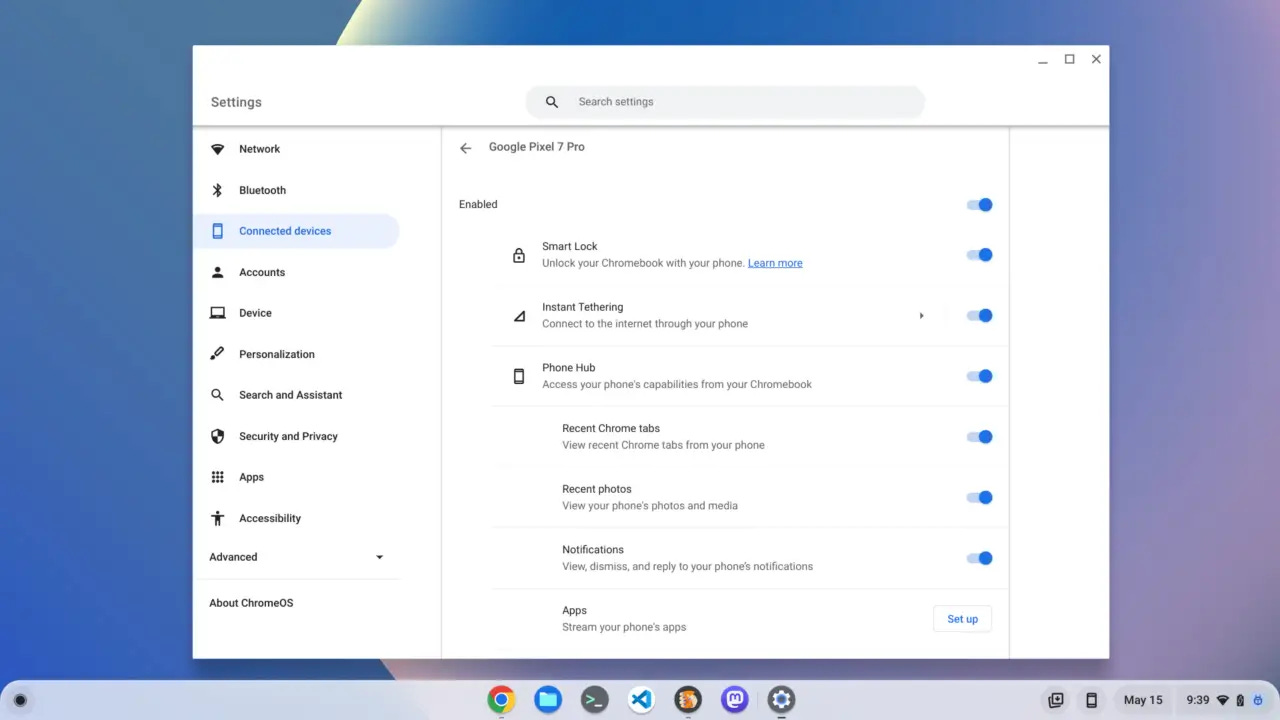This screenshot has width=1280, height=720.
Task: Disable the Instant Tethering switch
Action: pos(979,316)
